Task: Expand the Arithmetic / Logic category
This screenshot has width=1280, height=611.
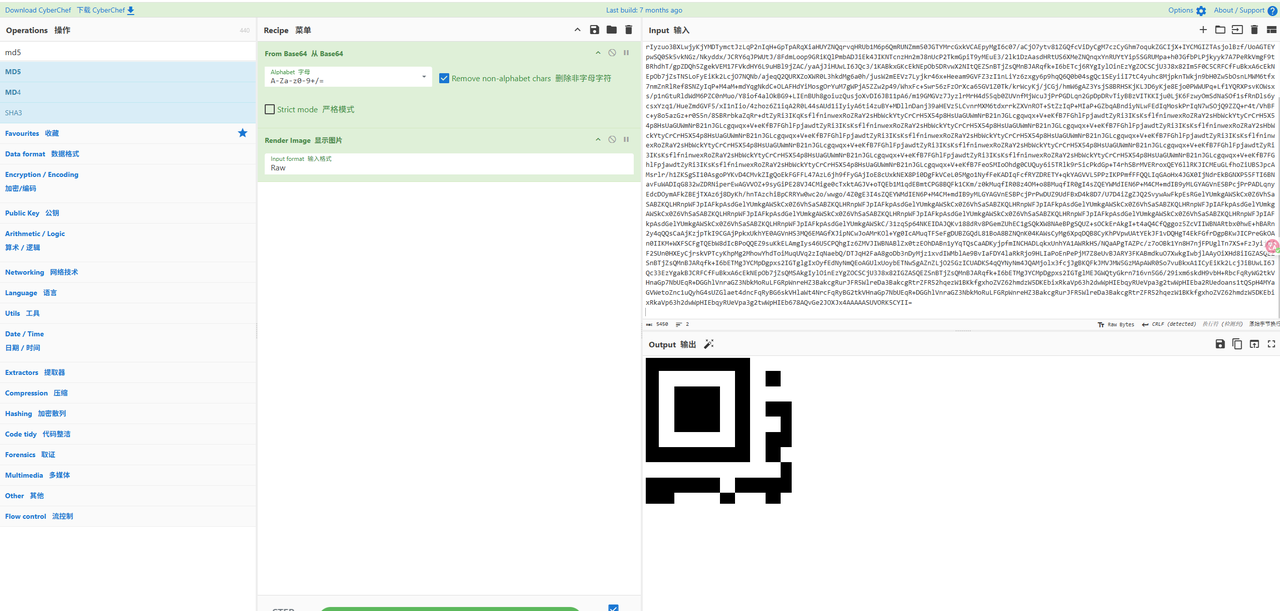Action: click(128, 240)
